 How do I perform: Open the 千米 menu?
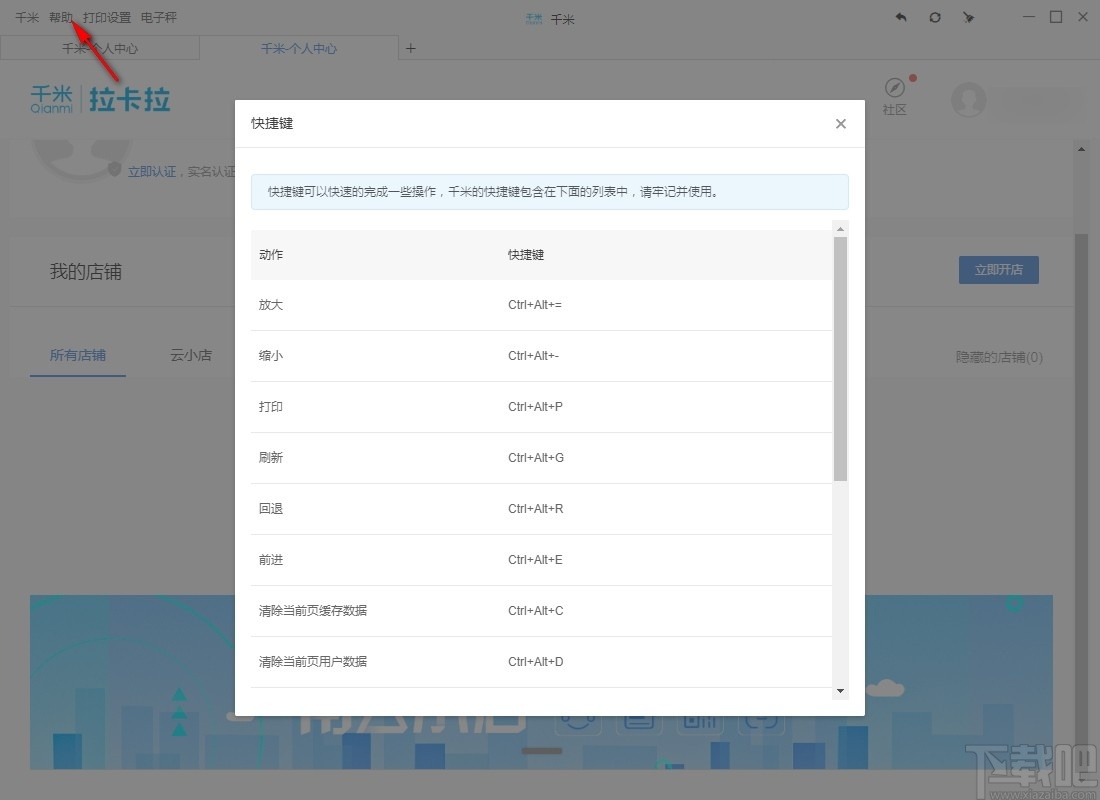[x=26, y=17]
